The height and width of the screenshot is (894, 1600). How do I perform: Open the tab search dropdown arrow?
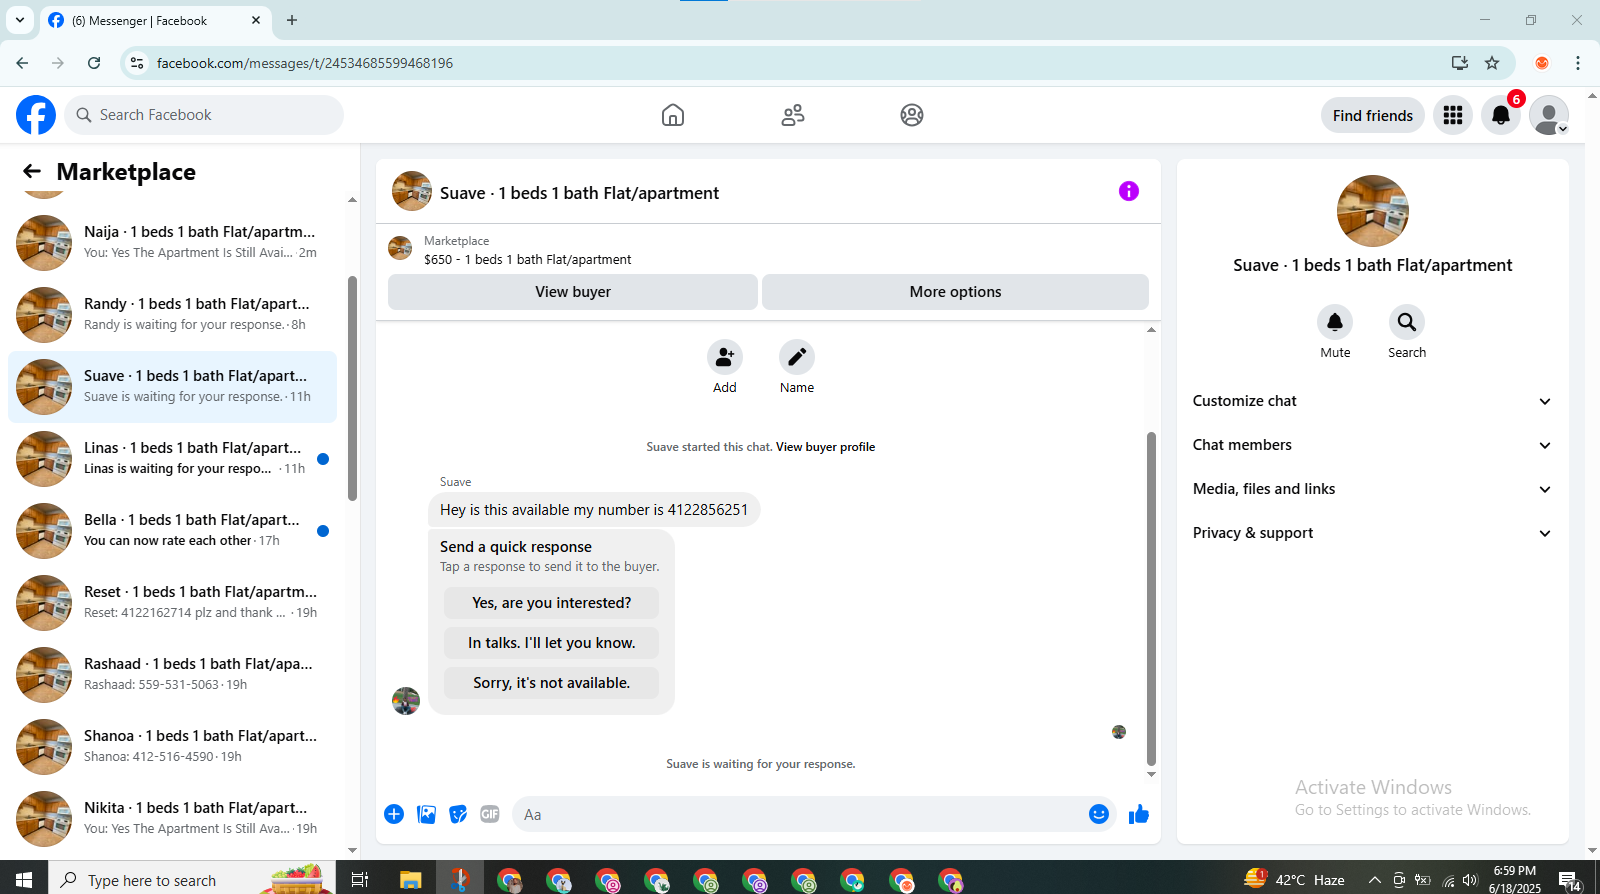pyautogui.click(x=20, y=20)
